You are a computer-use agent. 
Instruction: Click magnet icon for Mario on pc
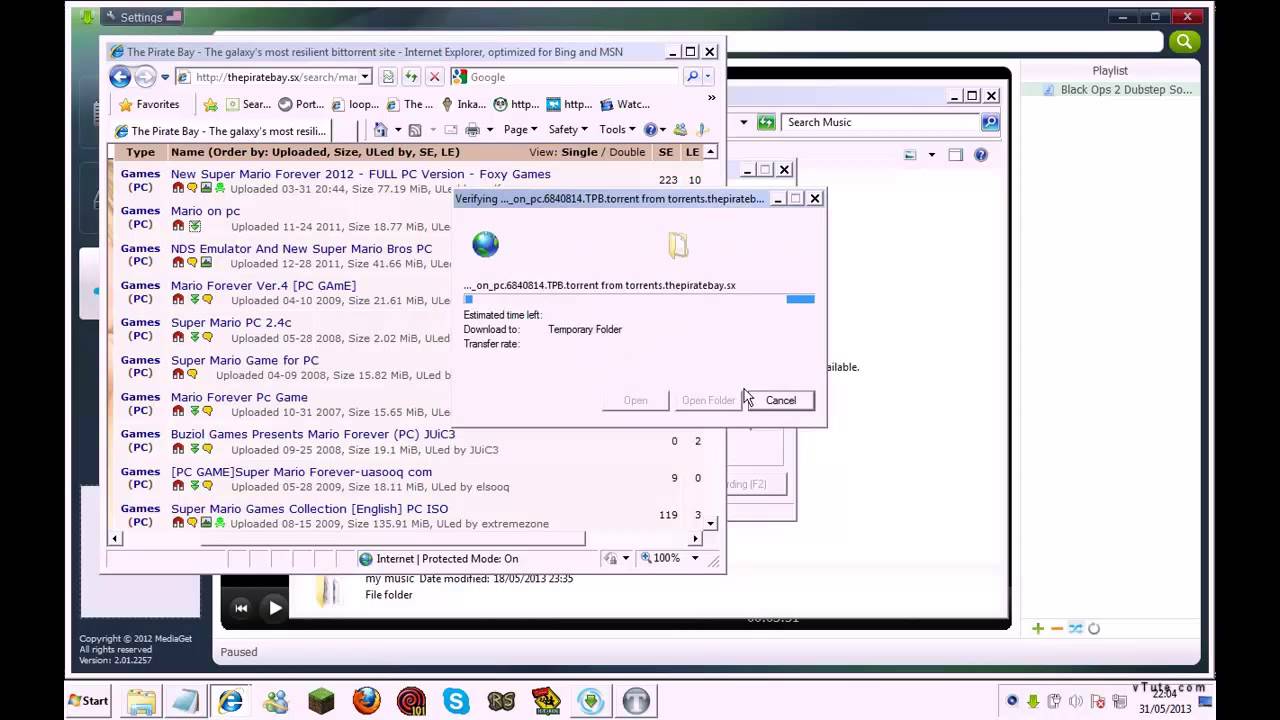[x=178, y=226]
